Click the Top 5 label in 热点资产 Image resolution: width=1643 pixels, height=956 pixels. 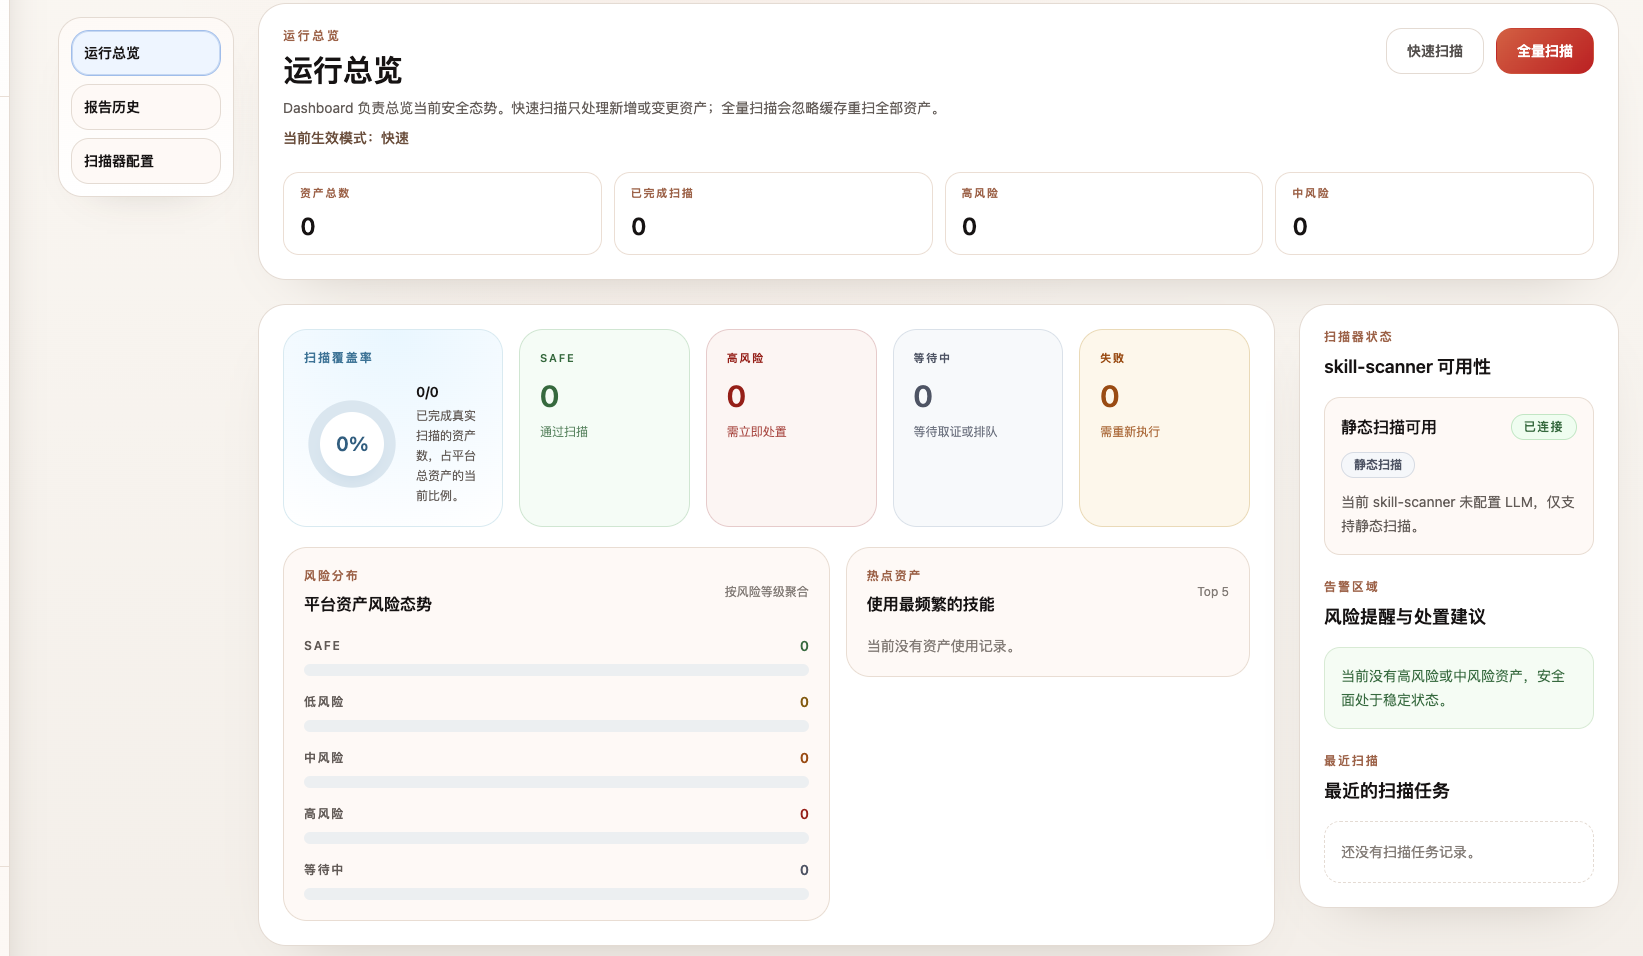[1212, 592]
